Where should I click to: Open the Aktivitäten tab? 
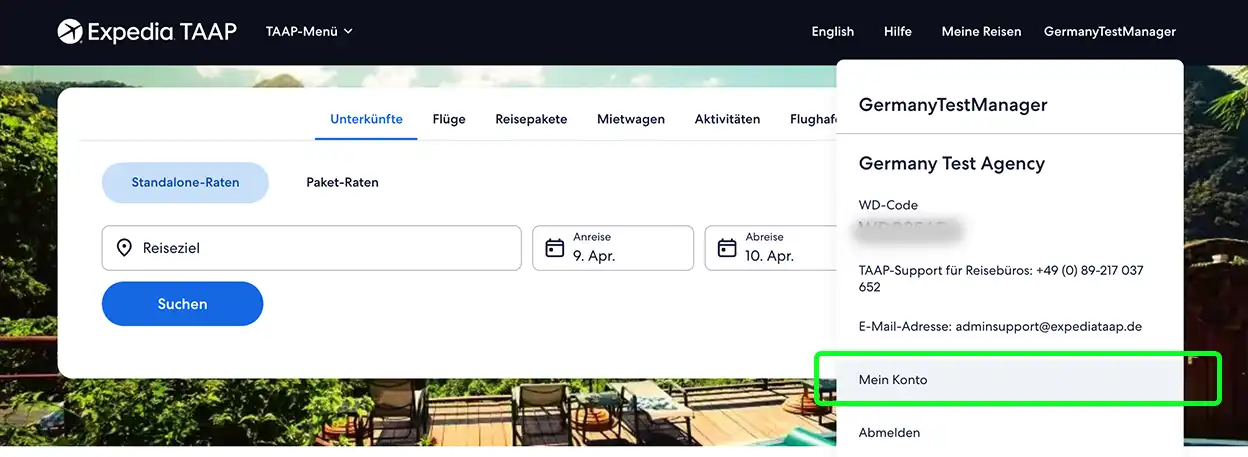pyautogui.click(x=727, y=119)
